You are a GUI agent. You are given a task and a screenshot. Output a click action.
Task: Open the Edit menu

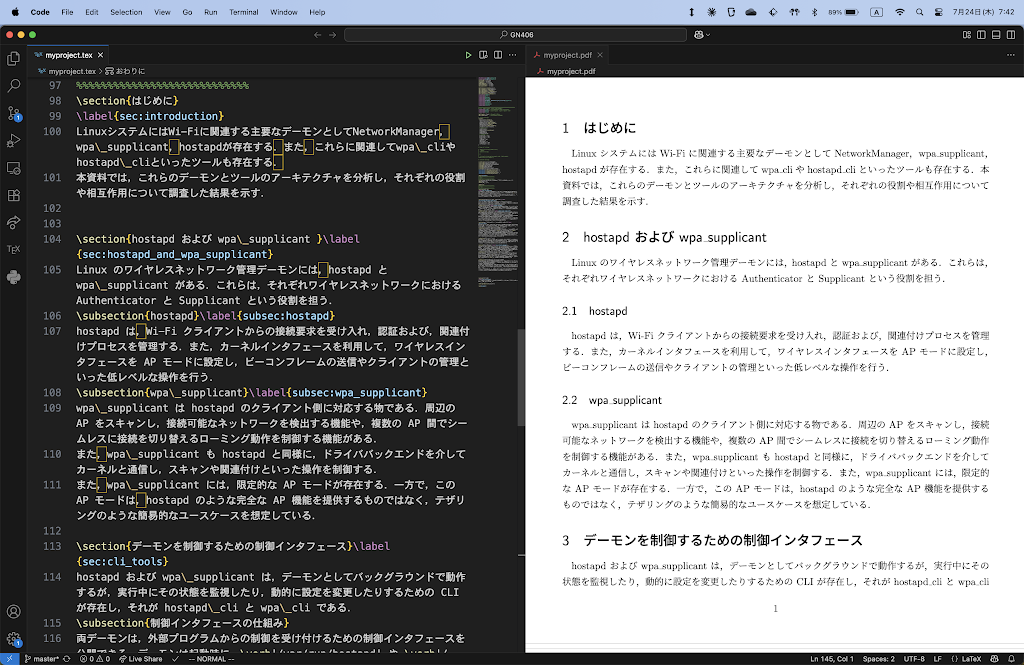click(91, 12)
